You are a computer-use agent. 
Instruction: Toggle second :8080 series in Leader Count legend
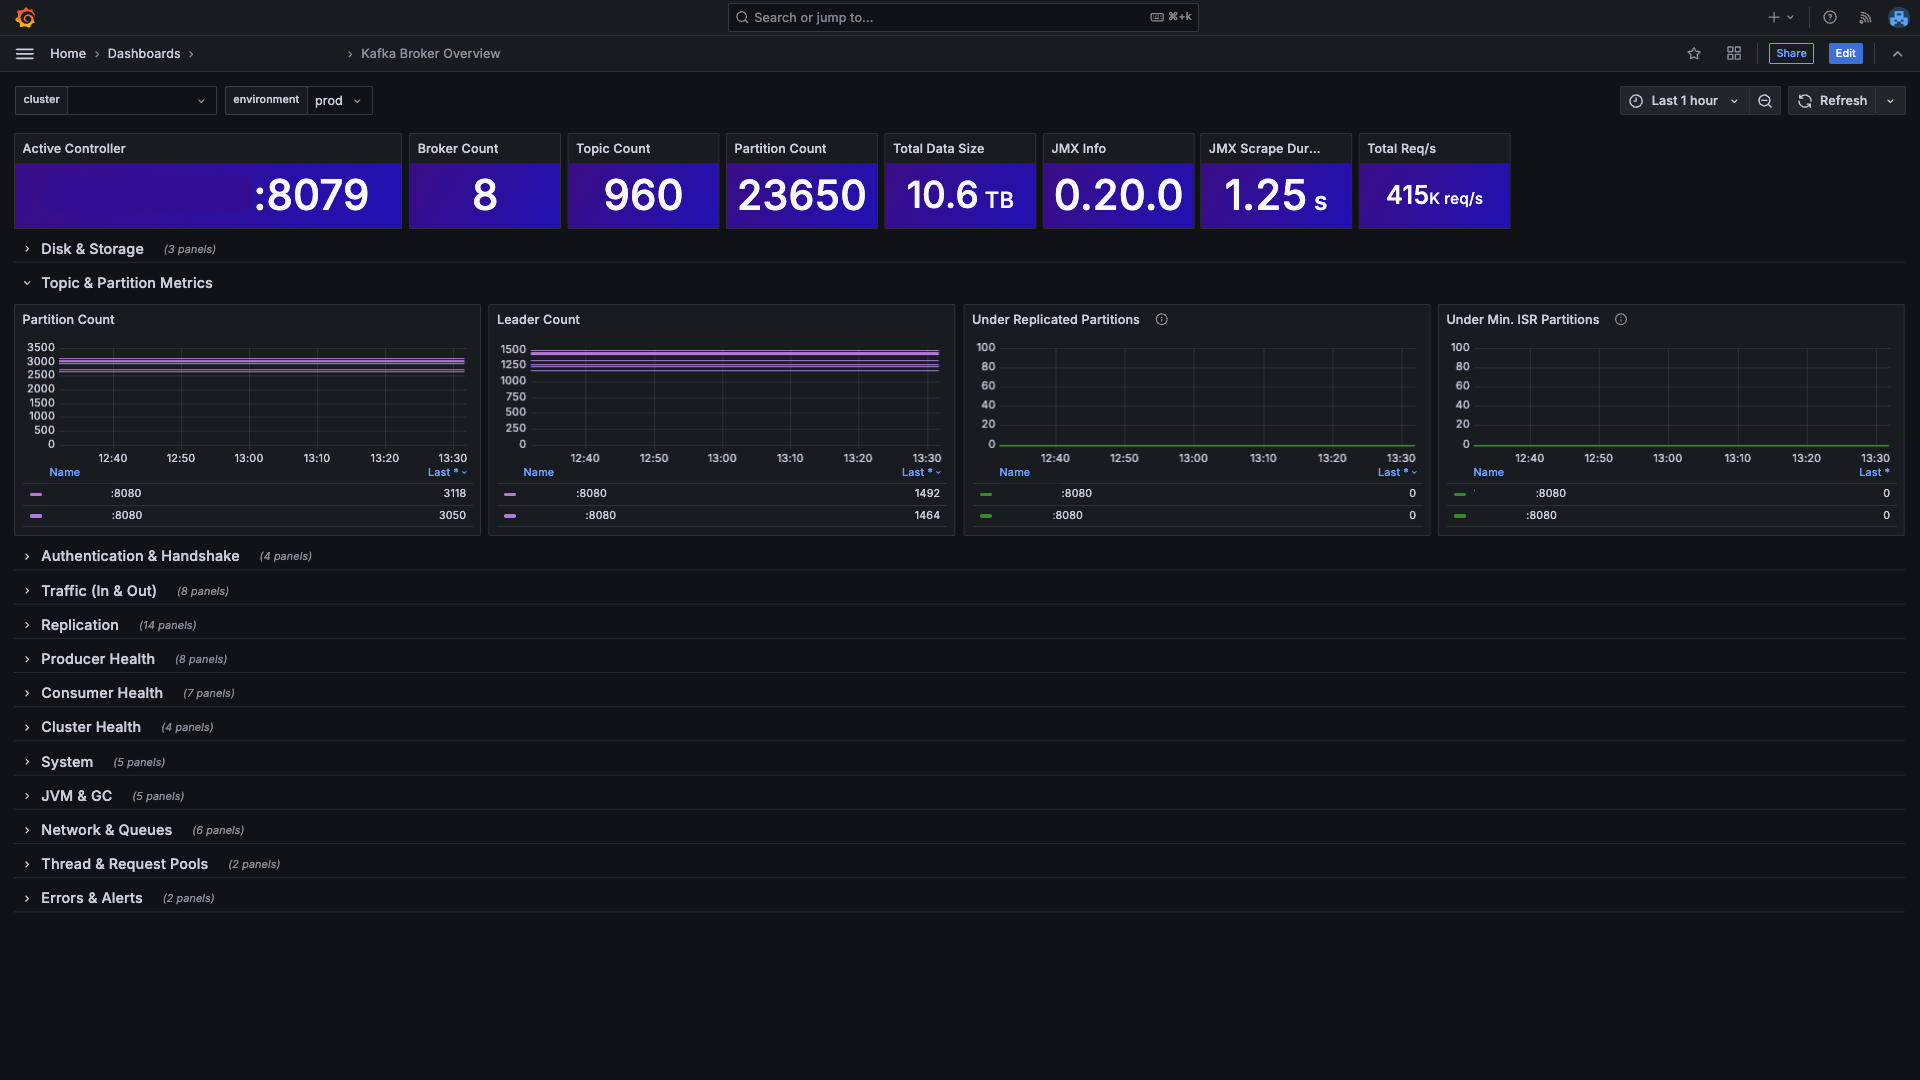(600, 516)
